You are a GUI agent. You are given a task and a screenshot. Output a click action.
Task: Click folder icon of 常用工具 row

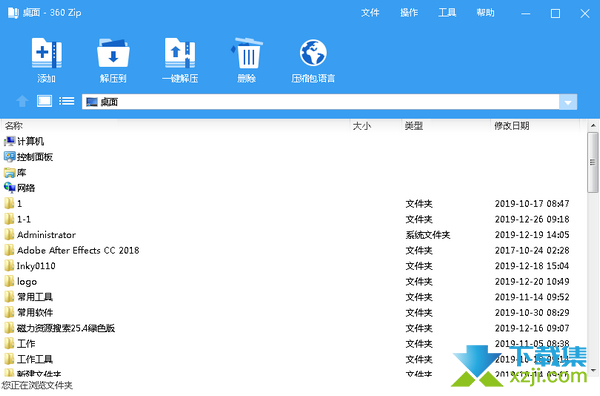(x=9, y=297)
